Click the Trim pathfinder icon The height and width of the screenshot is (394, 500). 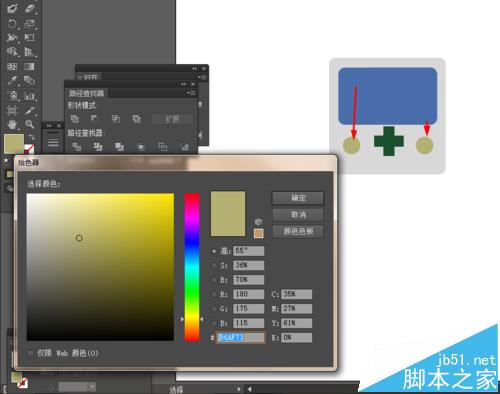(98, 147)
